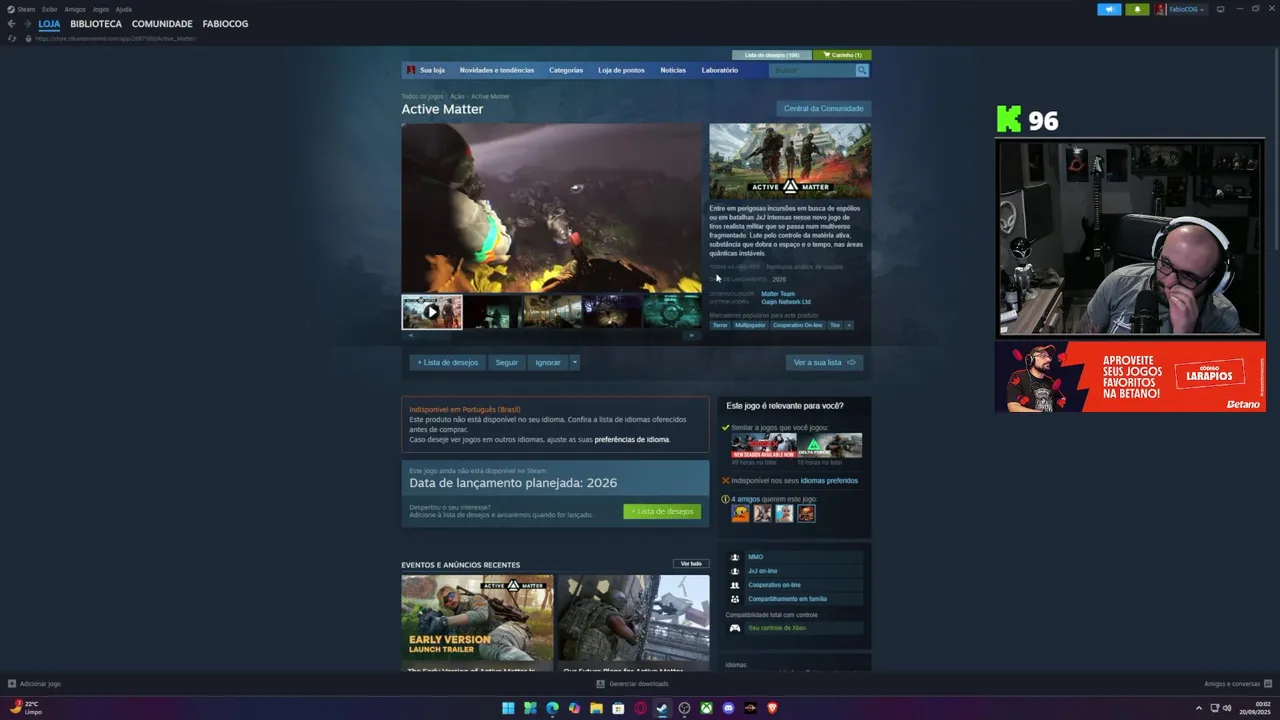The width and height of the screenshot is (1280, 720).
Task: Open Novidades e tendências menu
Action: click(497, 70)
